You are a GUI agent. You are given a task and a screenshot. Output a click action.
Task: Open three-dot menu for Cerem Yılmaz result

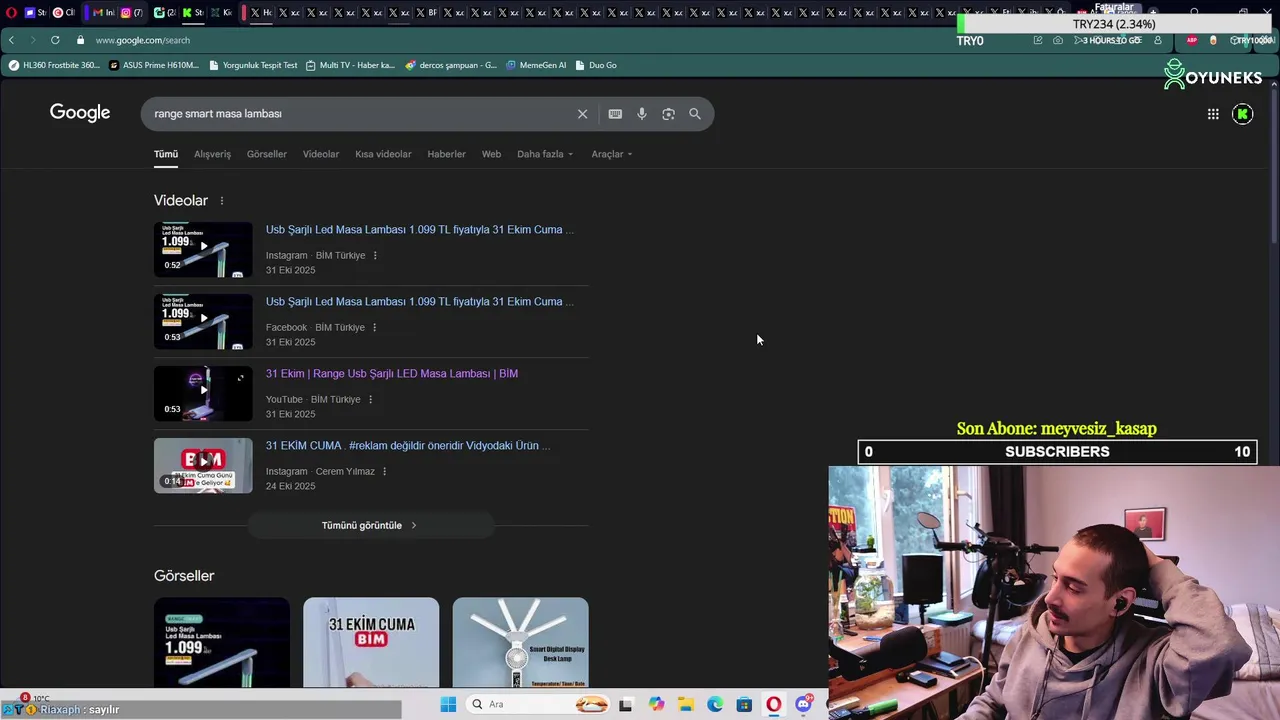[384, 472]
